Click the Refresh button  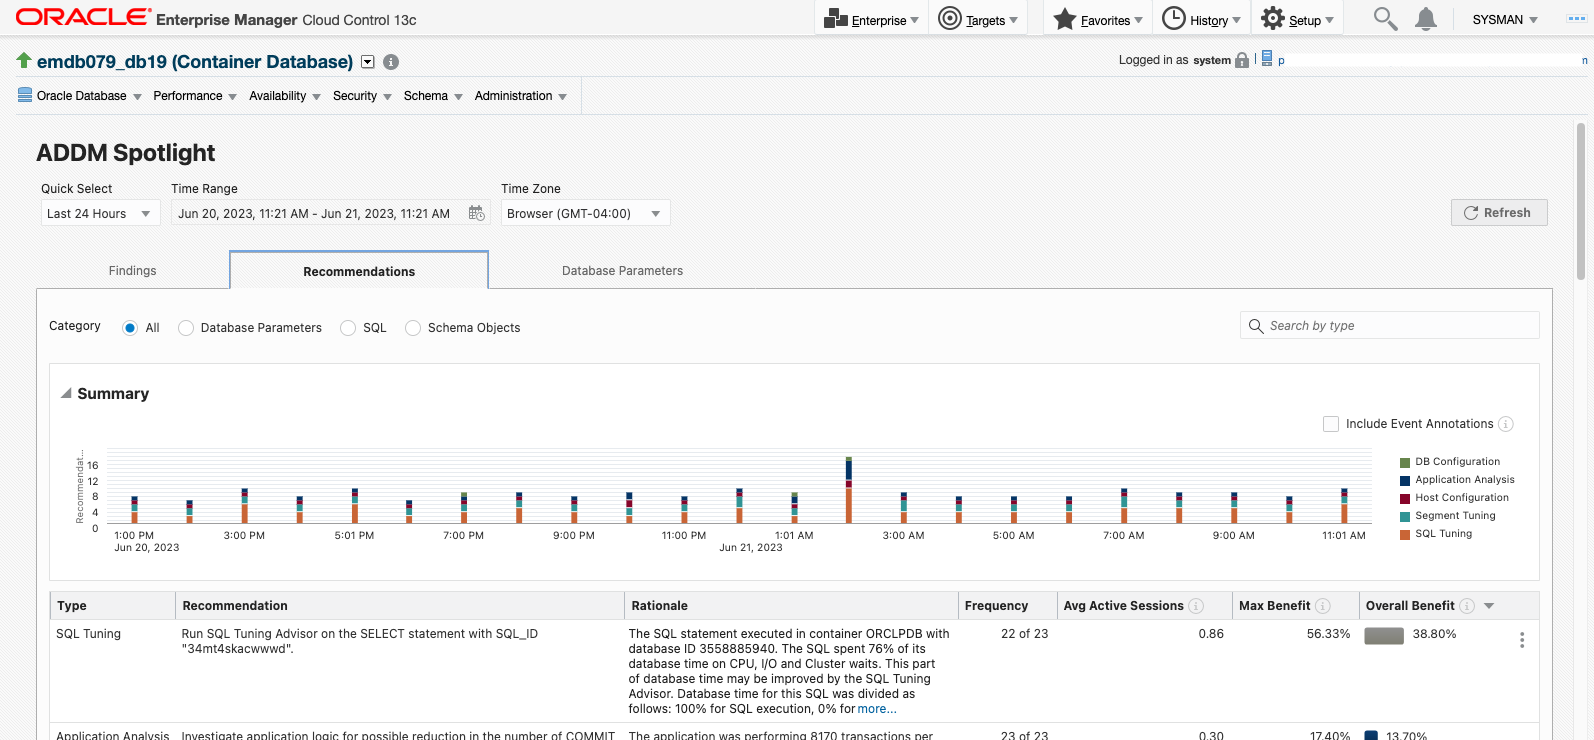click(x=1498, y=213)
